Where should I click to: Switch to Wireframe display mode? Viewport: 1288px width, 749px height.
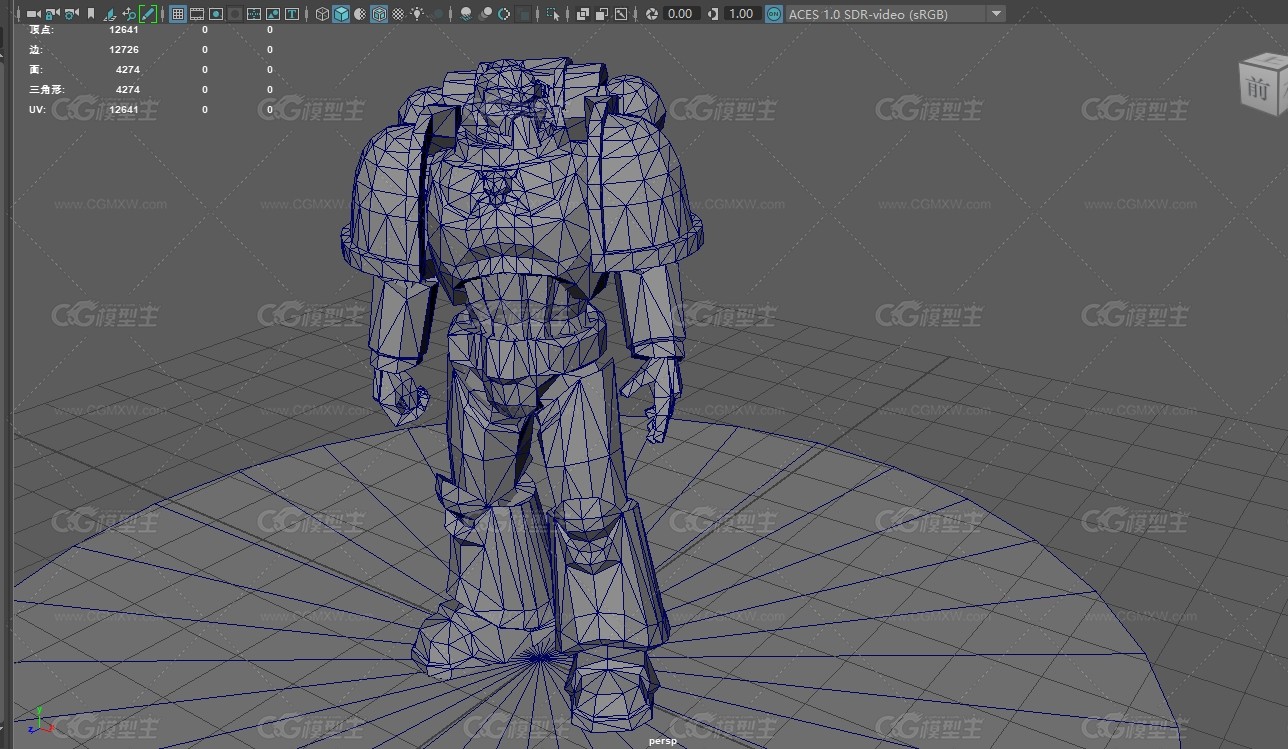click(322, 14)
